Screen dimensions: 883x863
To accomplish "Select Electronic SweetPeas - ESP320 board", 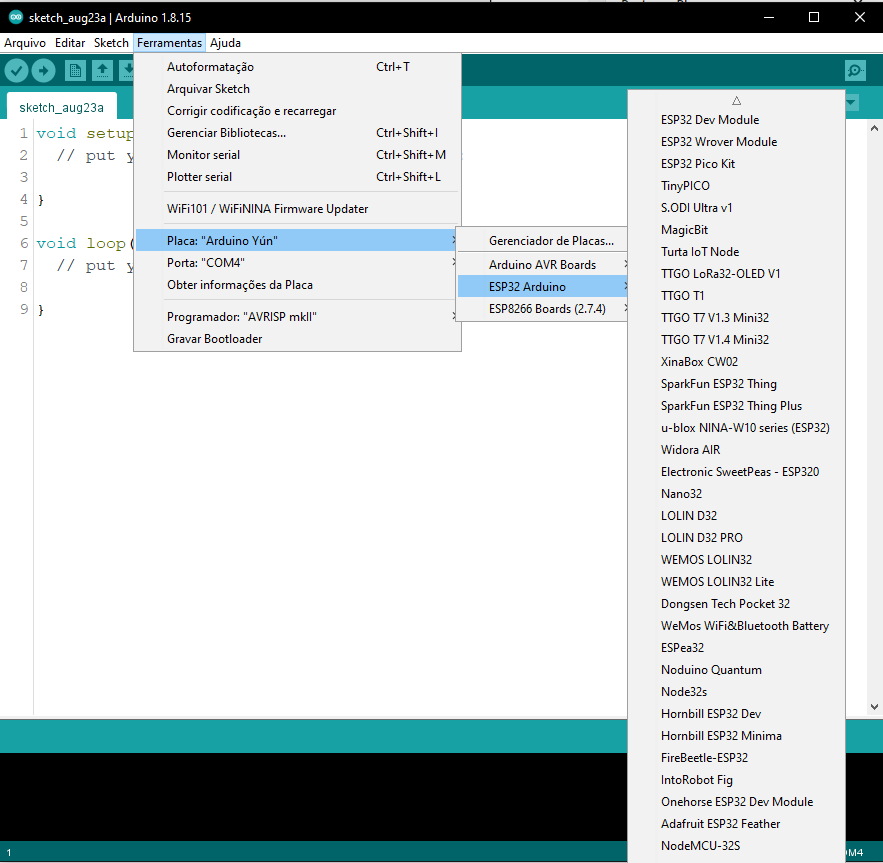I will [x=737, y=471].
